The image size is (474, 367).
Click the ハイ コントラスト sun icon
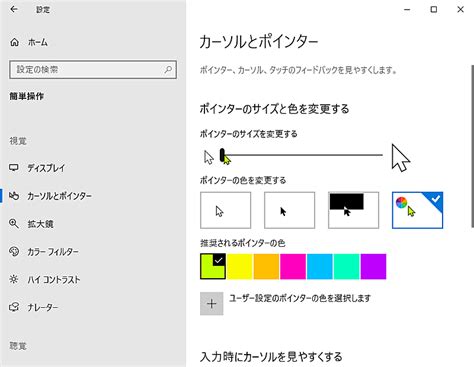14,279
